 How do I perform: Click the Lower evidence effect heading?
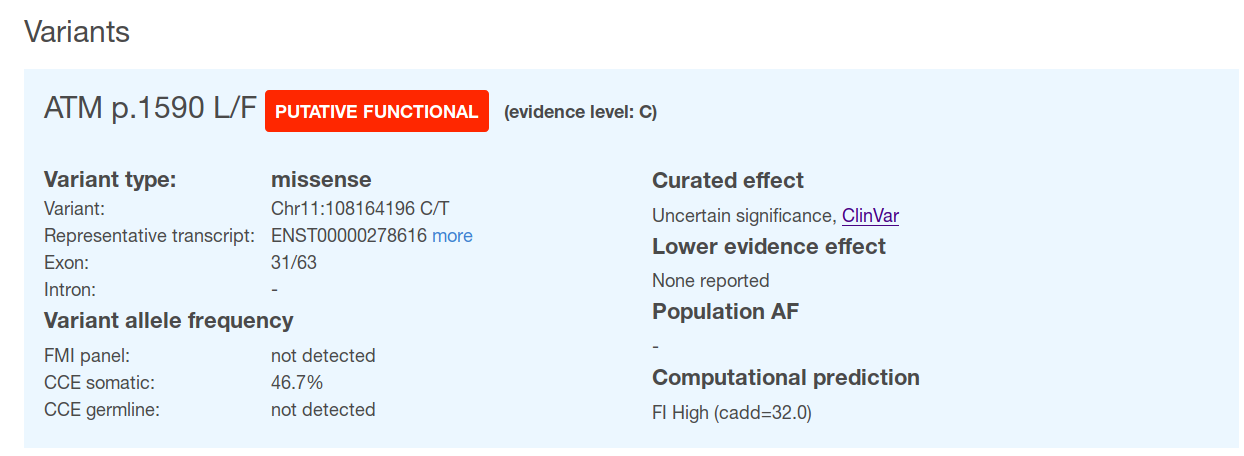click(x=769, y=247)
